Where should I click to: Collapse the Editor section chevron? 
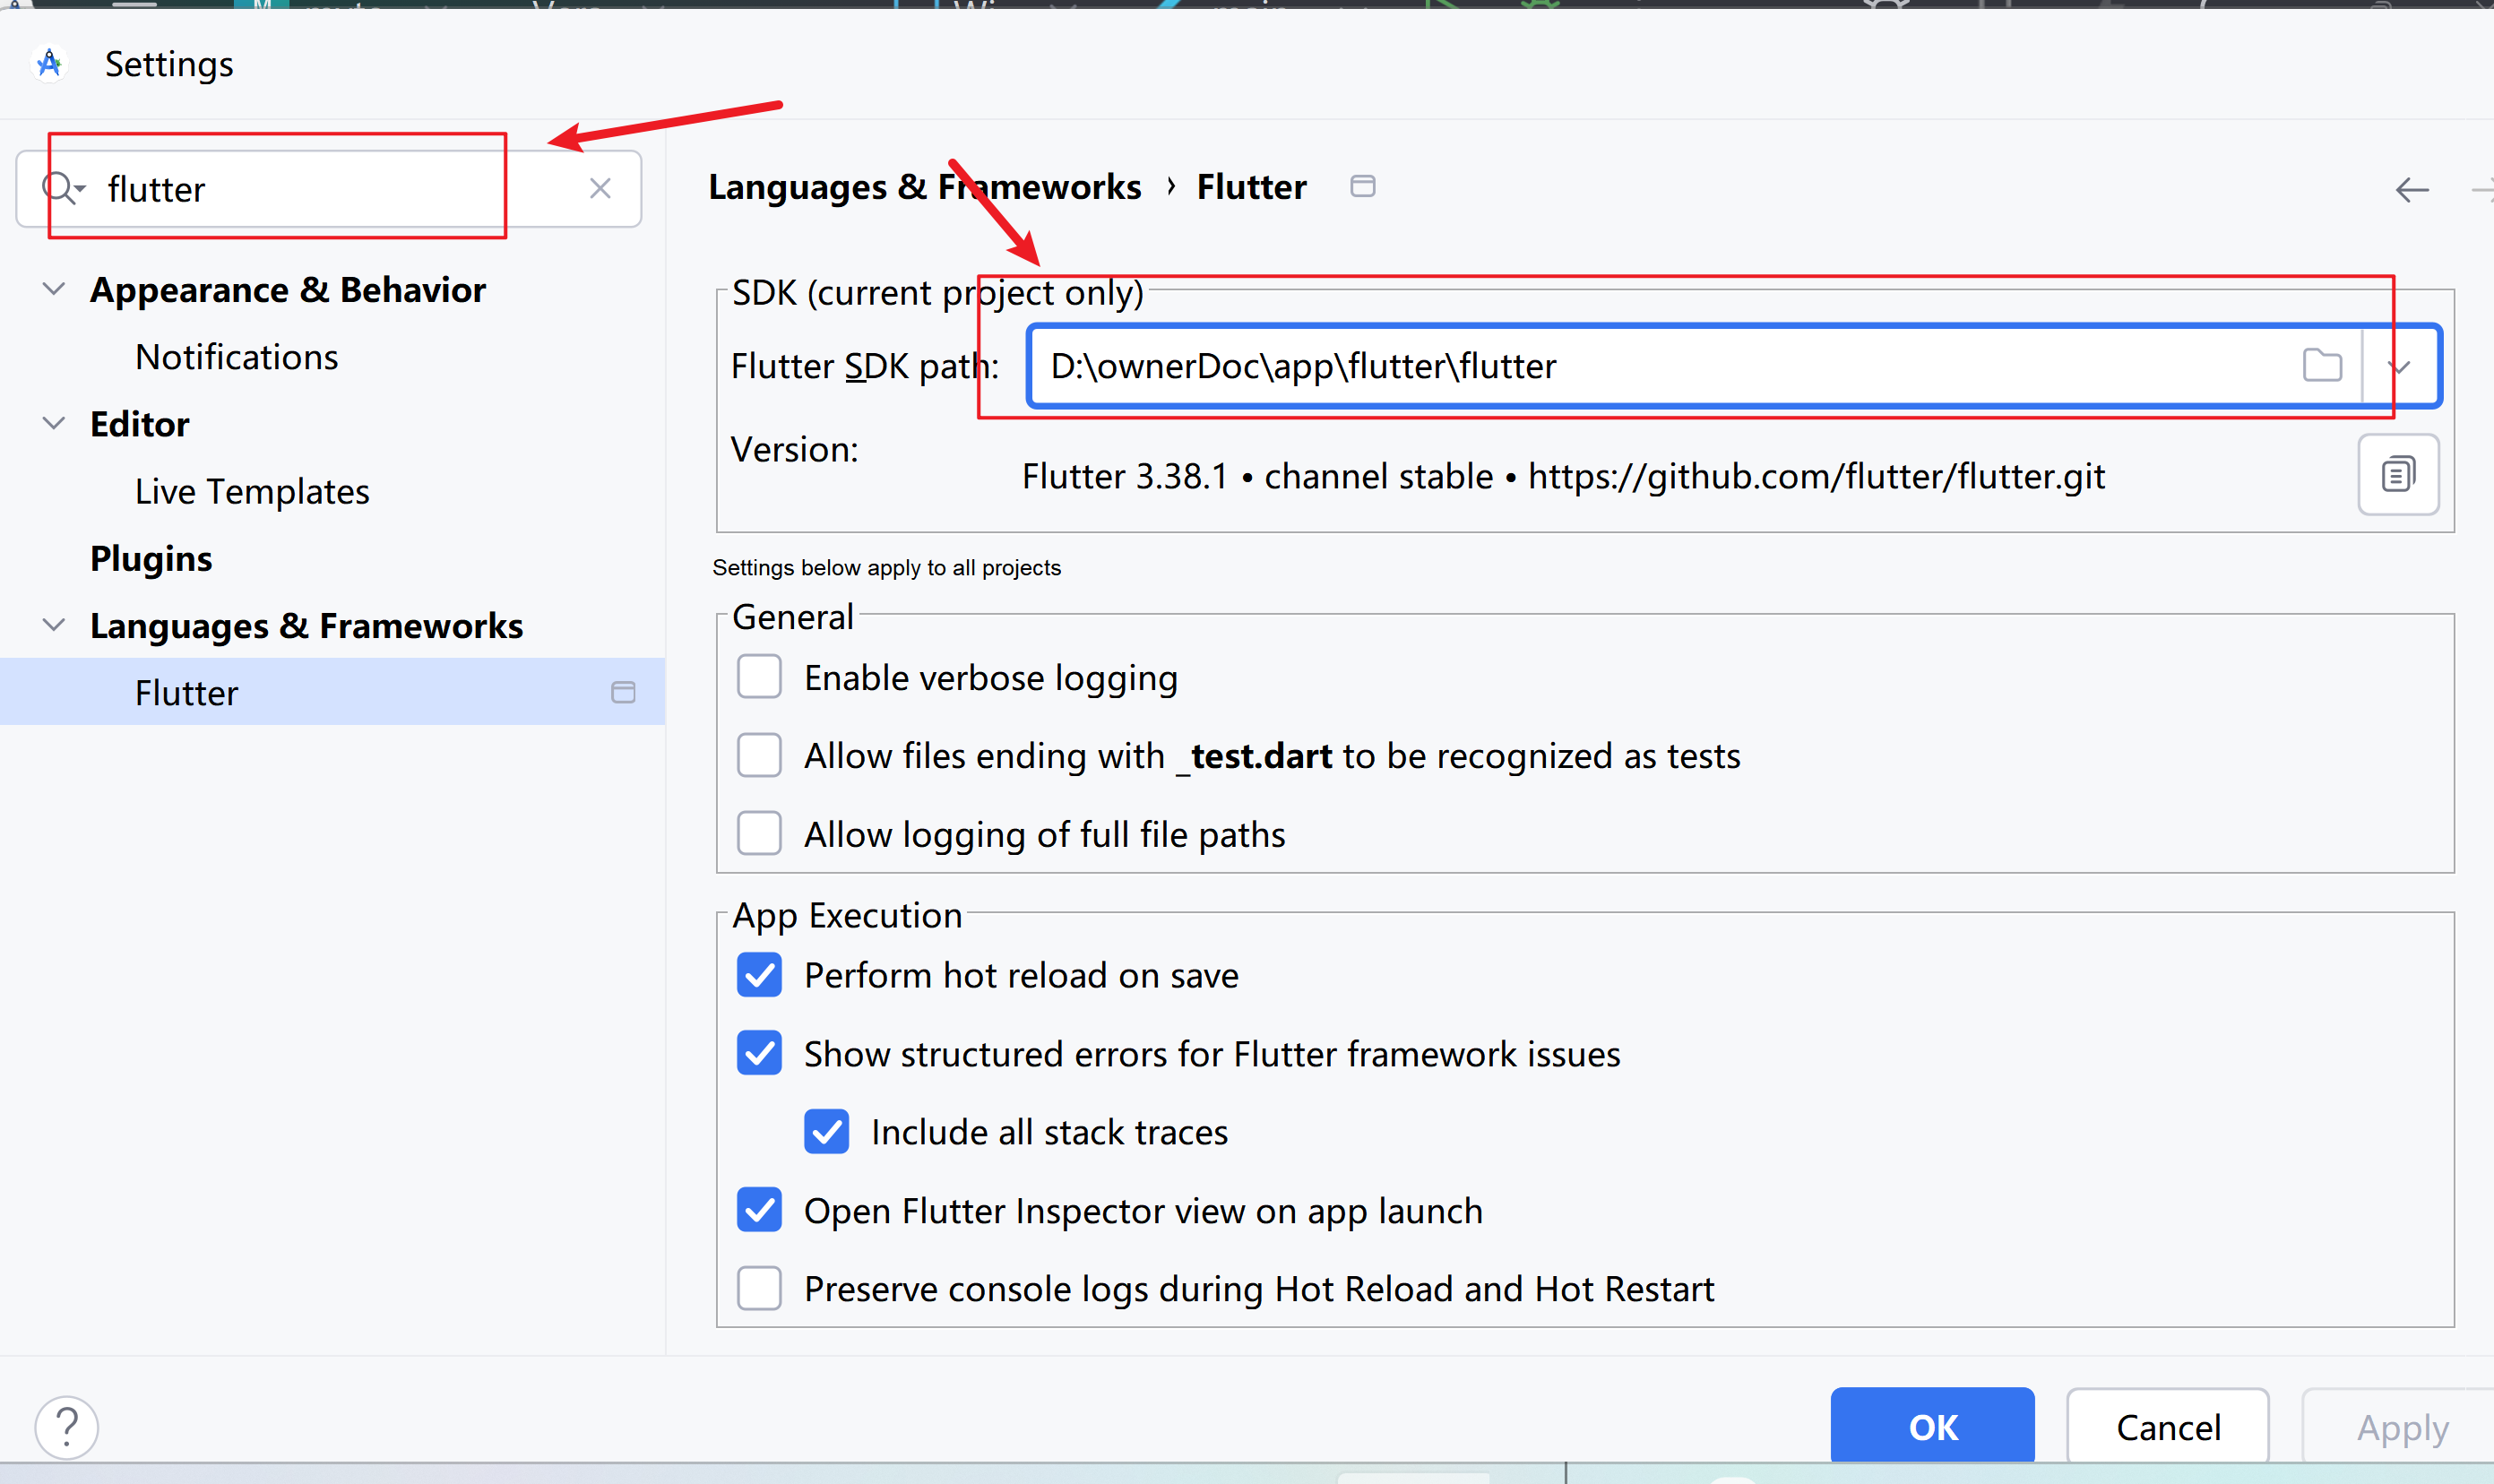coord(54,423)
